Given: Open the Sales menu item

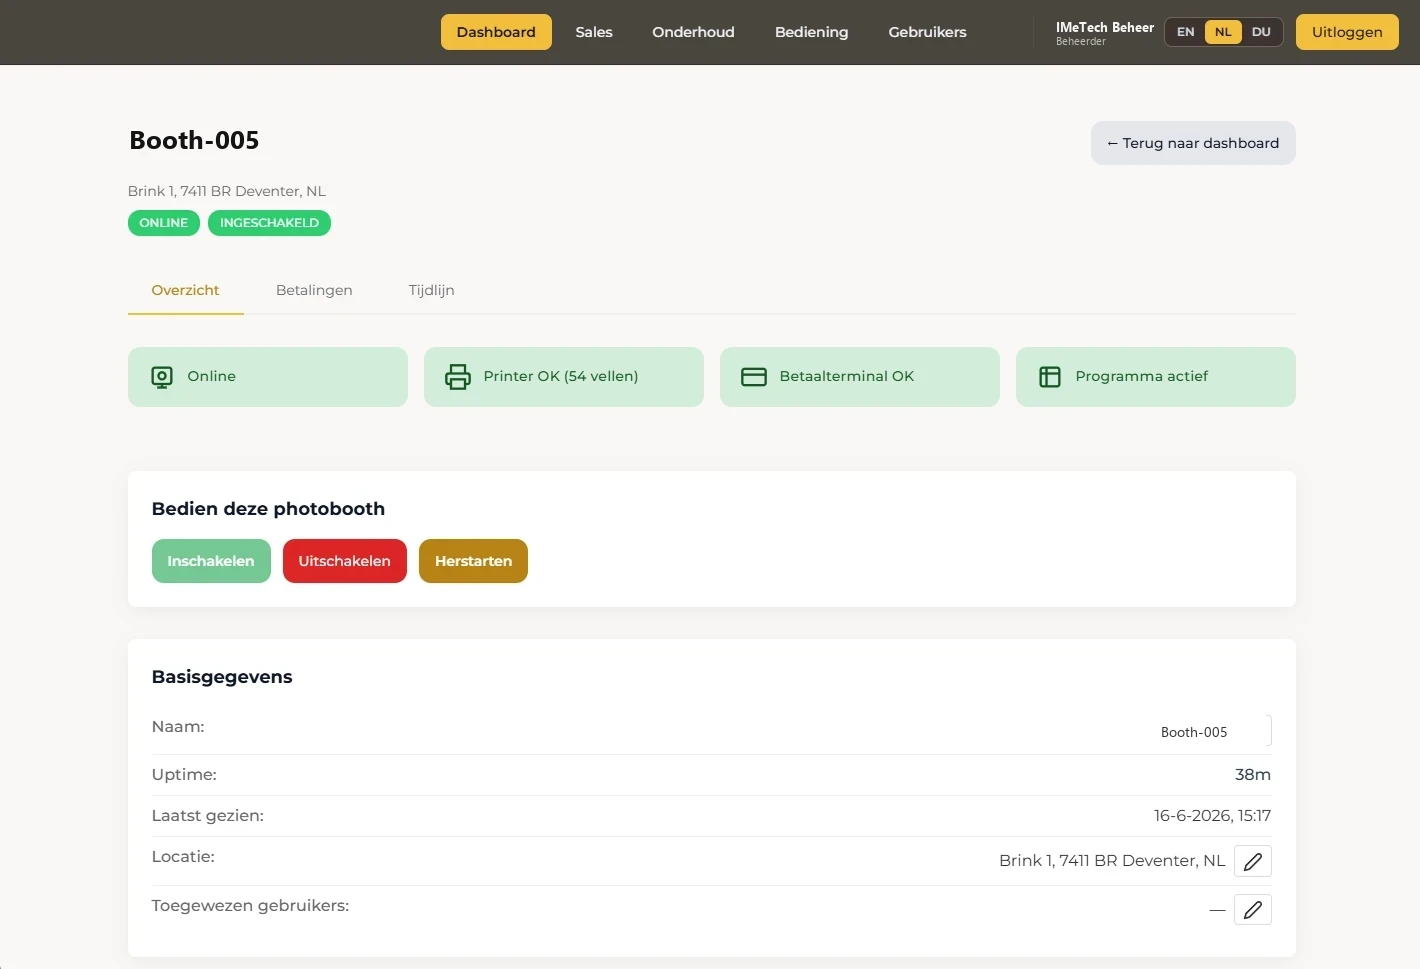Looking at the screenshot, I should tap(594, 32).
